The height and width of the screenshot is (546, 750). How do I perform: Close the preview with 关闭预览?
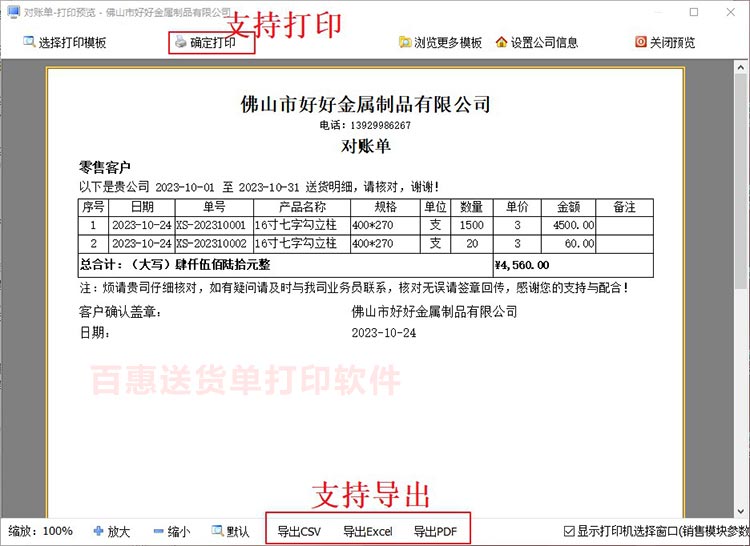pyautogui.click(x=665, y=42)
